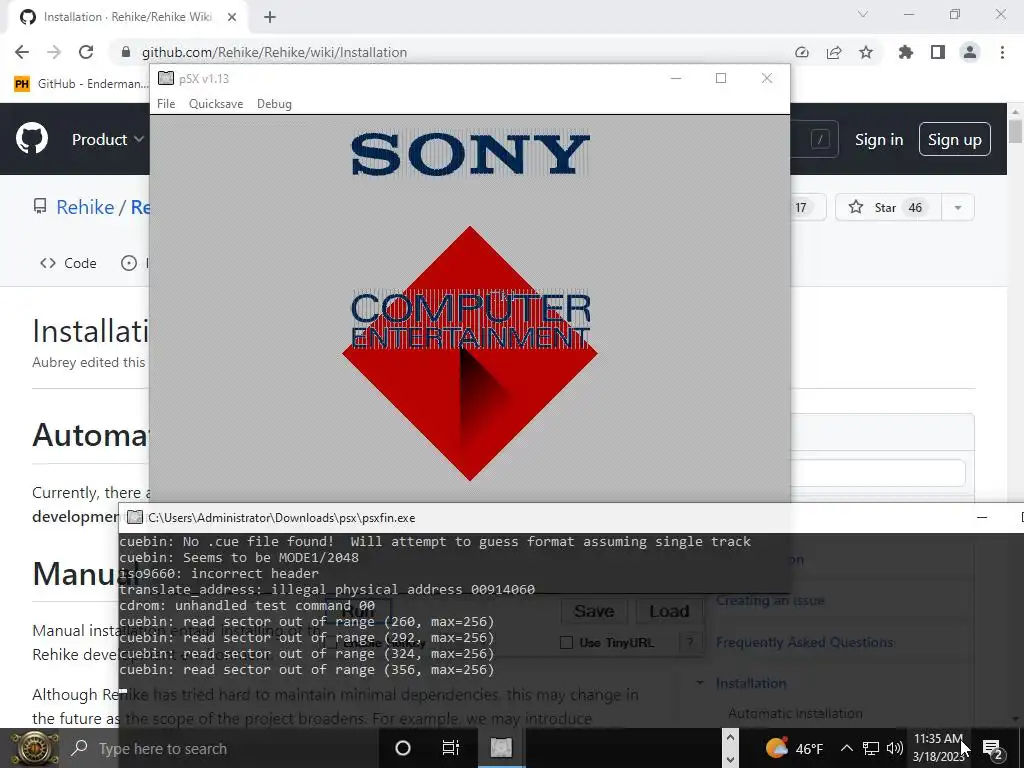Open GitHub - Enderman bookmark

tap(81, 84)
